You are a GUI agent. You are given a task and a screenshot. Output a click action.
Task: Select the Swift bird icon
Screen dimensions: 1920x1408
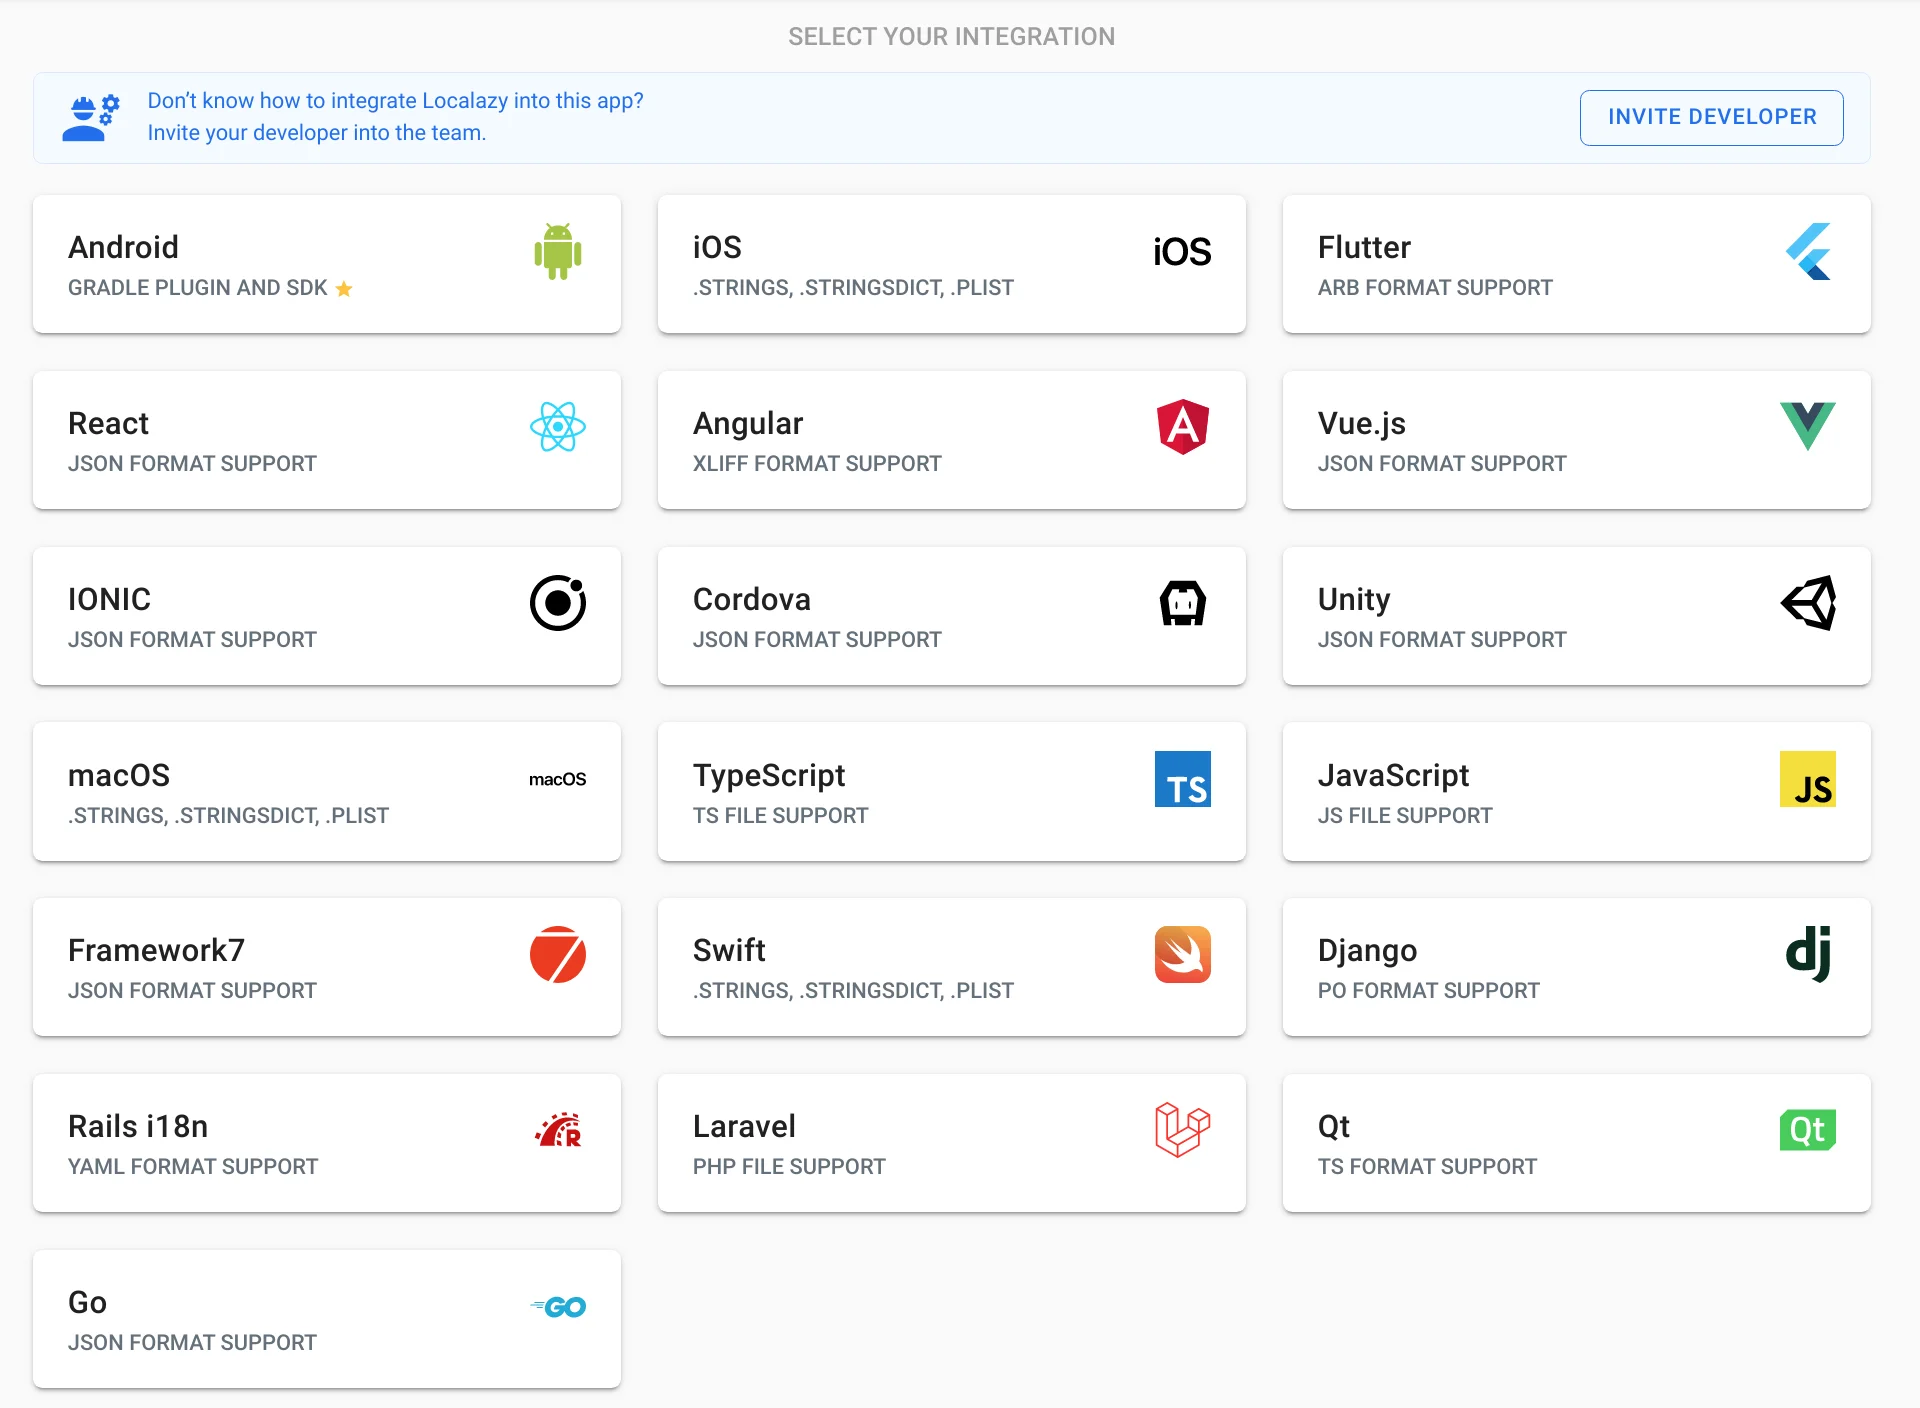pyautogui.click(x=1182, y=955)
